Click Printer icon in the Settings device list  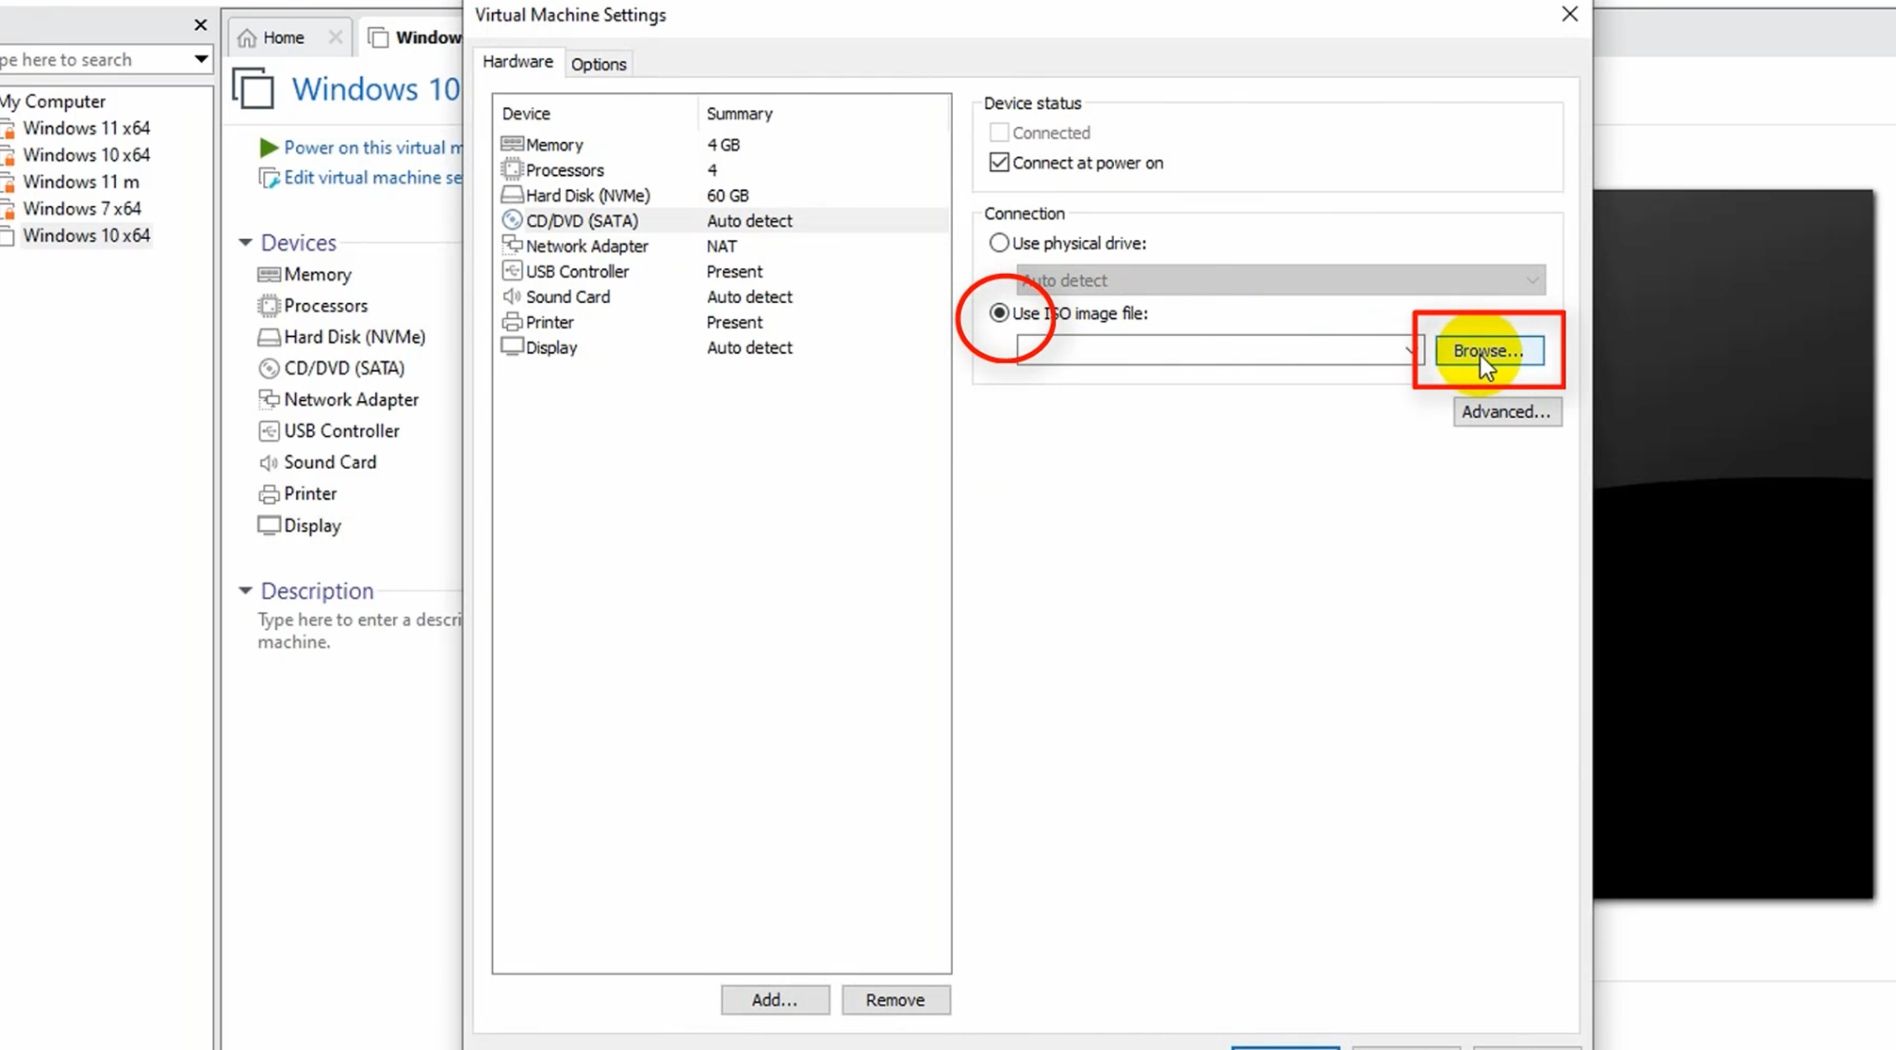[x=512, y=322]
